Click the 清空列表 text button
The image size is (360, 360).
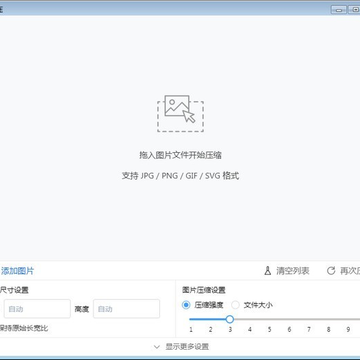coord(293,271)
